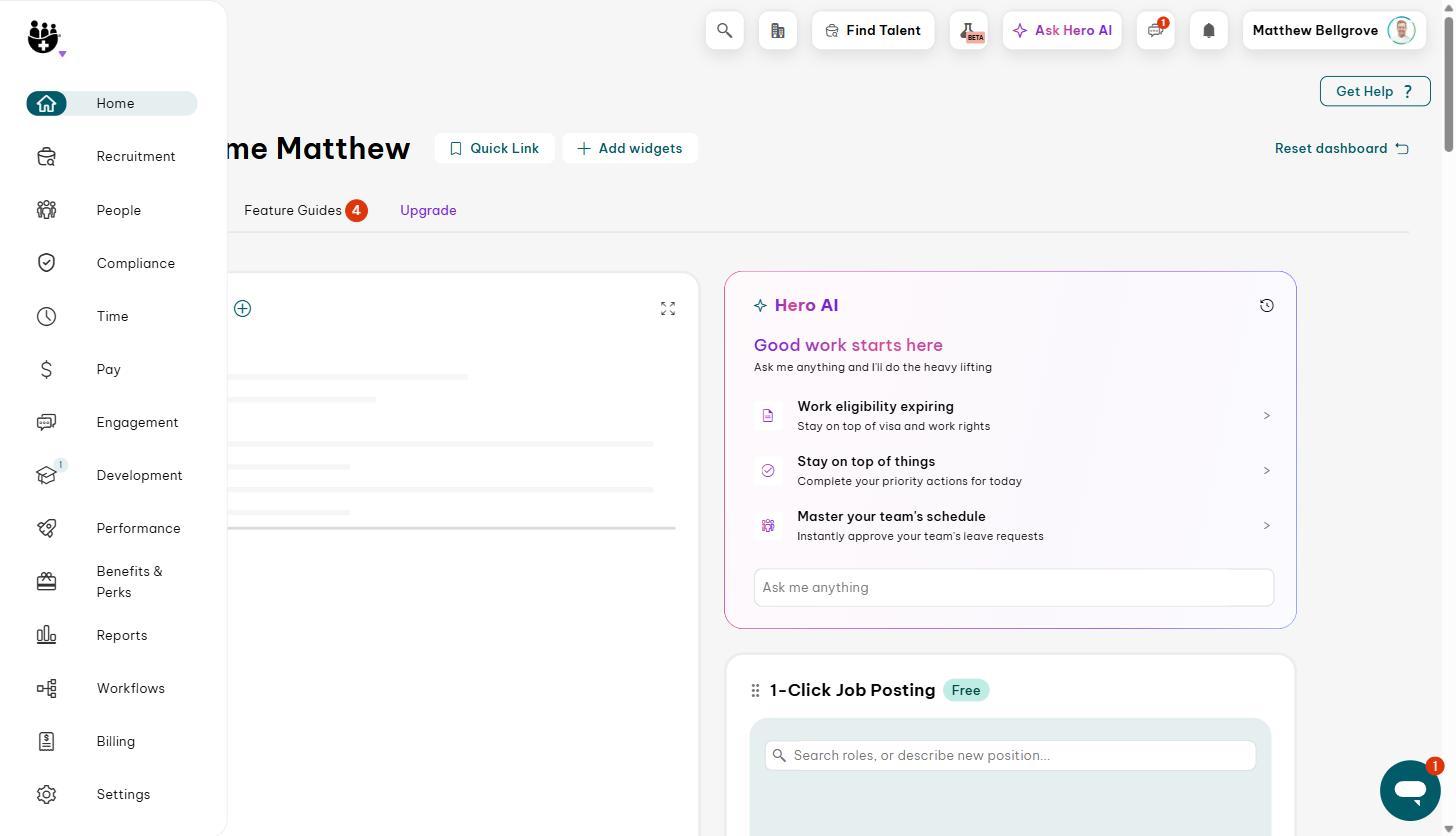Open the Benefits & Perks label

pos(130,582)
